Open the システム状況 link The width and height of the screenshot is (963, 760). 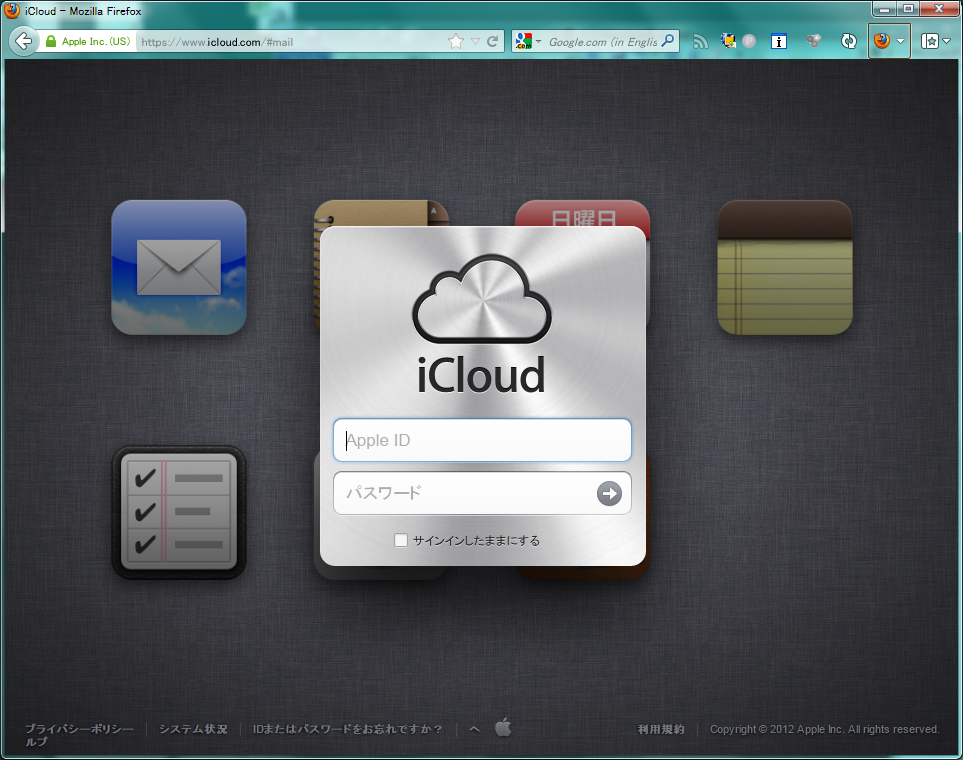(191, 728)
